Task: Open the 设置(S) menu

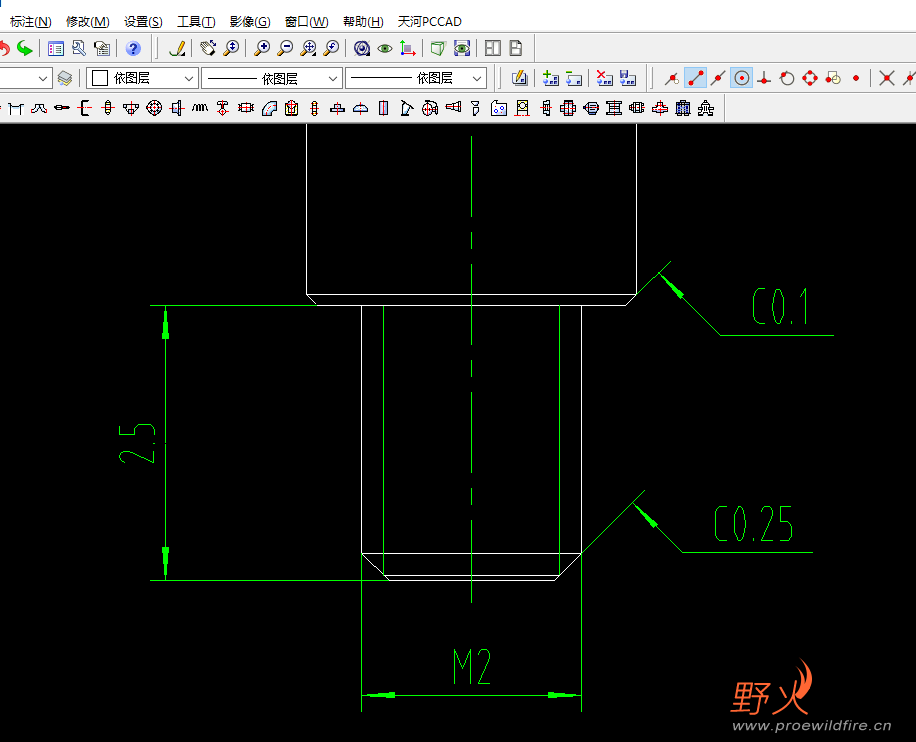Action: 143,22
